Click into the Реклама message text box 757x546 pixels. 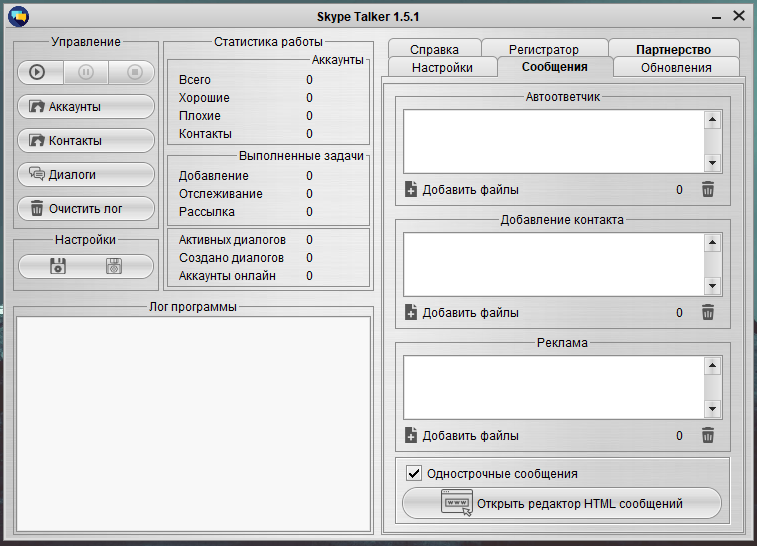tap(554, 387)
